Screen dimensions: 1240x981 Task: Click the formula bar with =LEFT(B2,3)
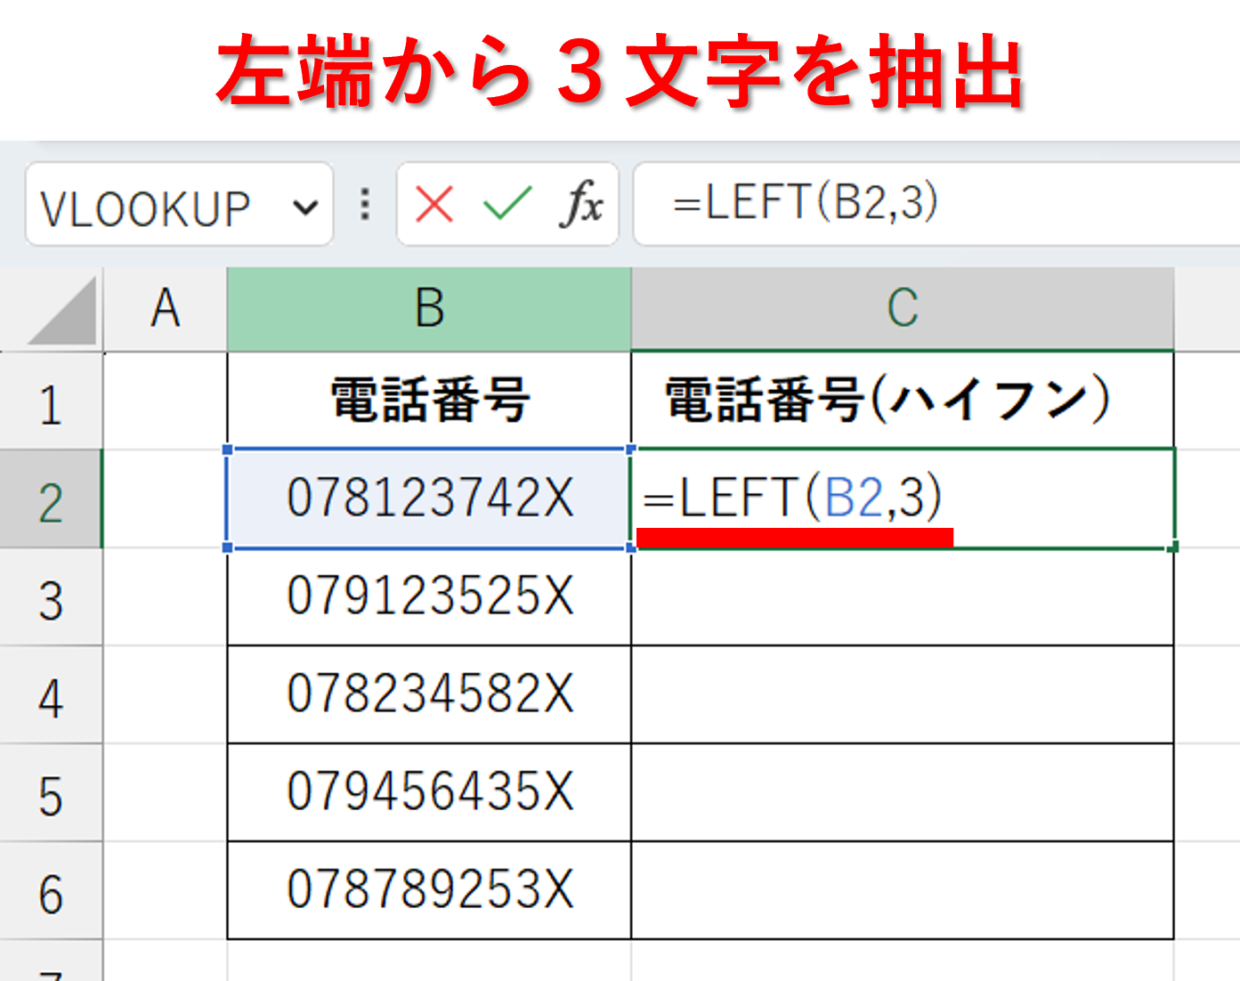[937, 204]
